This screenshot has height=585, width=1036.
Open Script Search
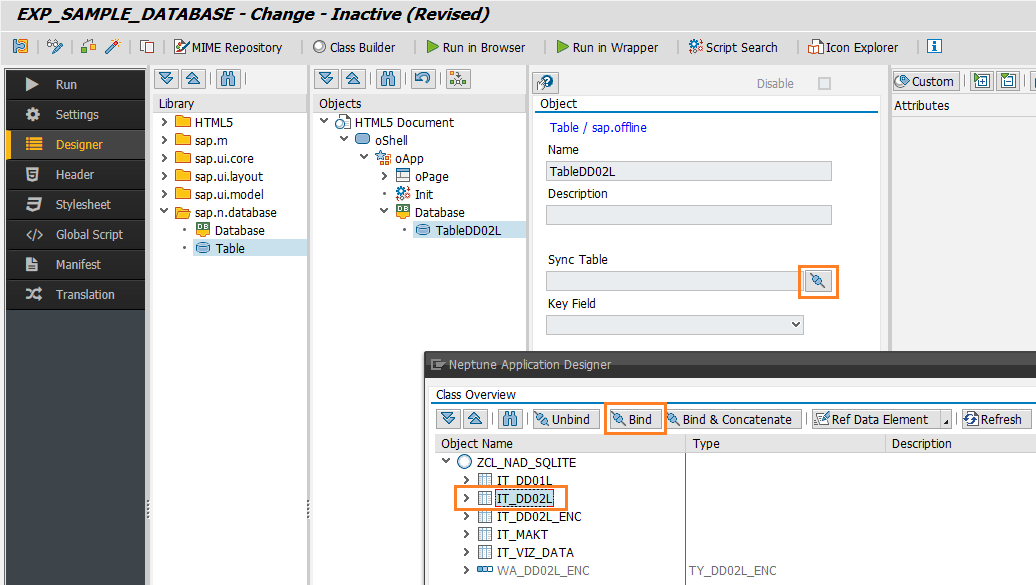[x=734, y=46]
